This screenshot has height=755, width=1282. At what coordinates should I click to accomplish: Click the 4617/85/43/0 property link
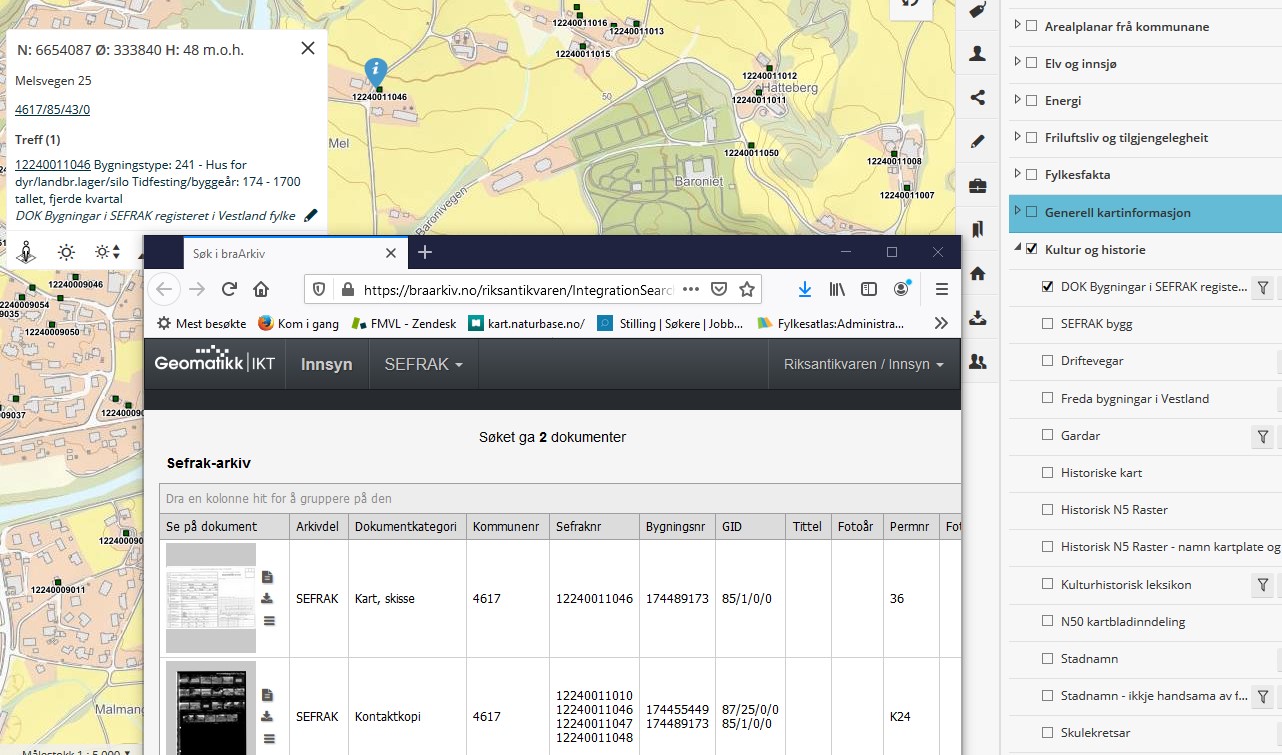coord(52,109)
